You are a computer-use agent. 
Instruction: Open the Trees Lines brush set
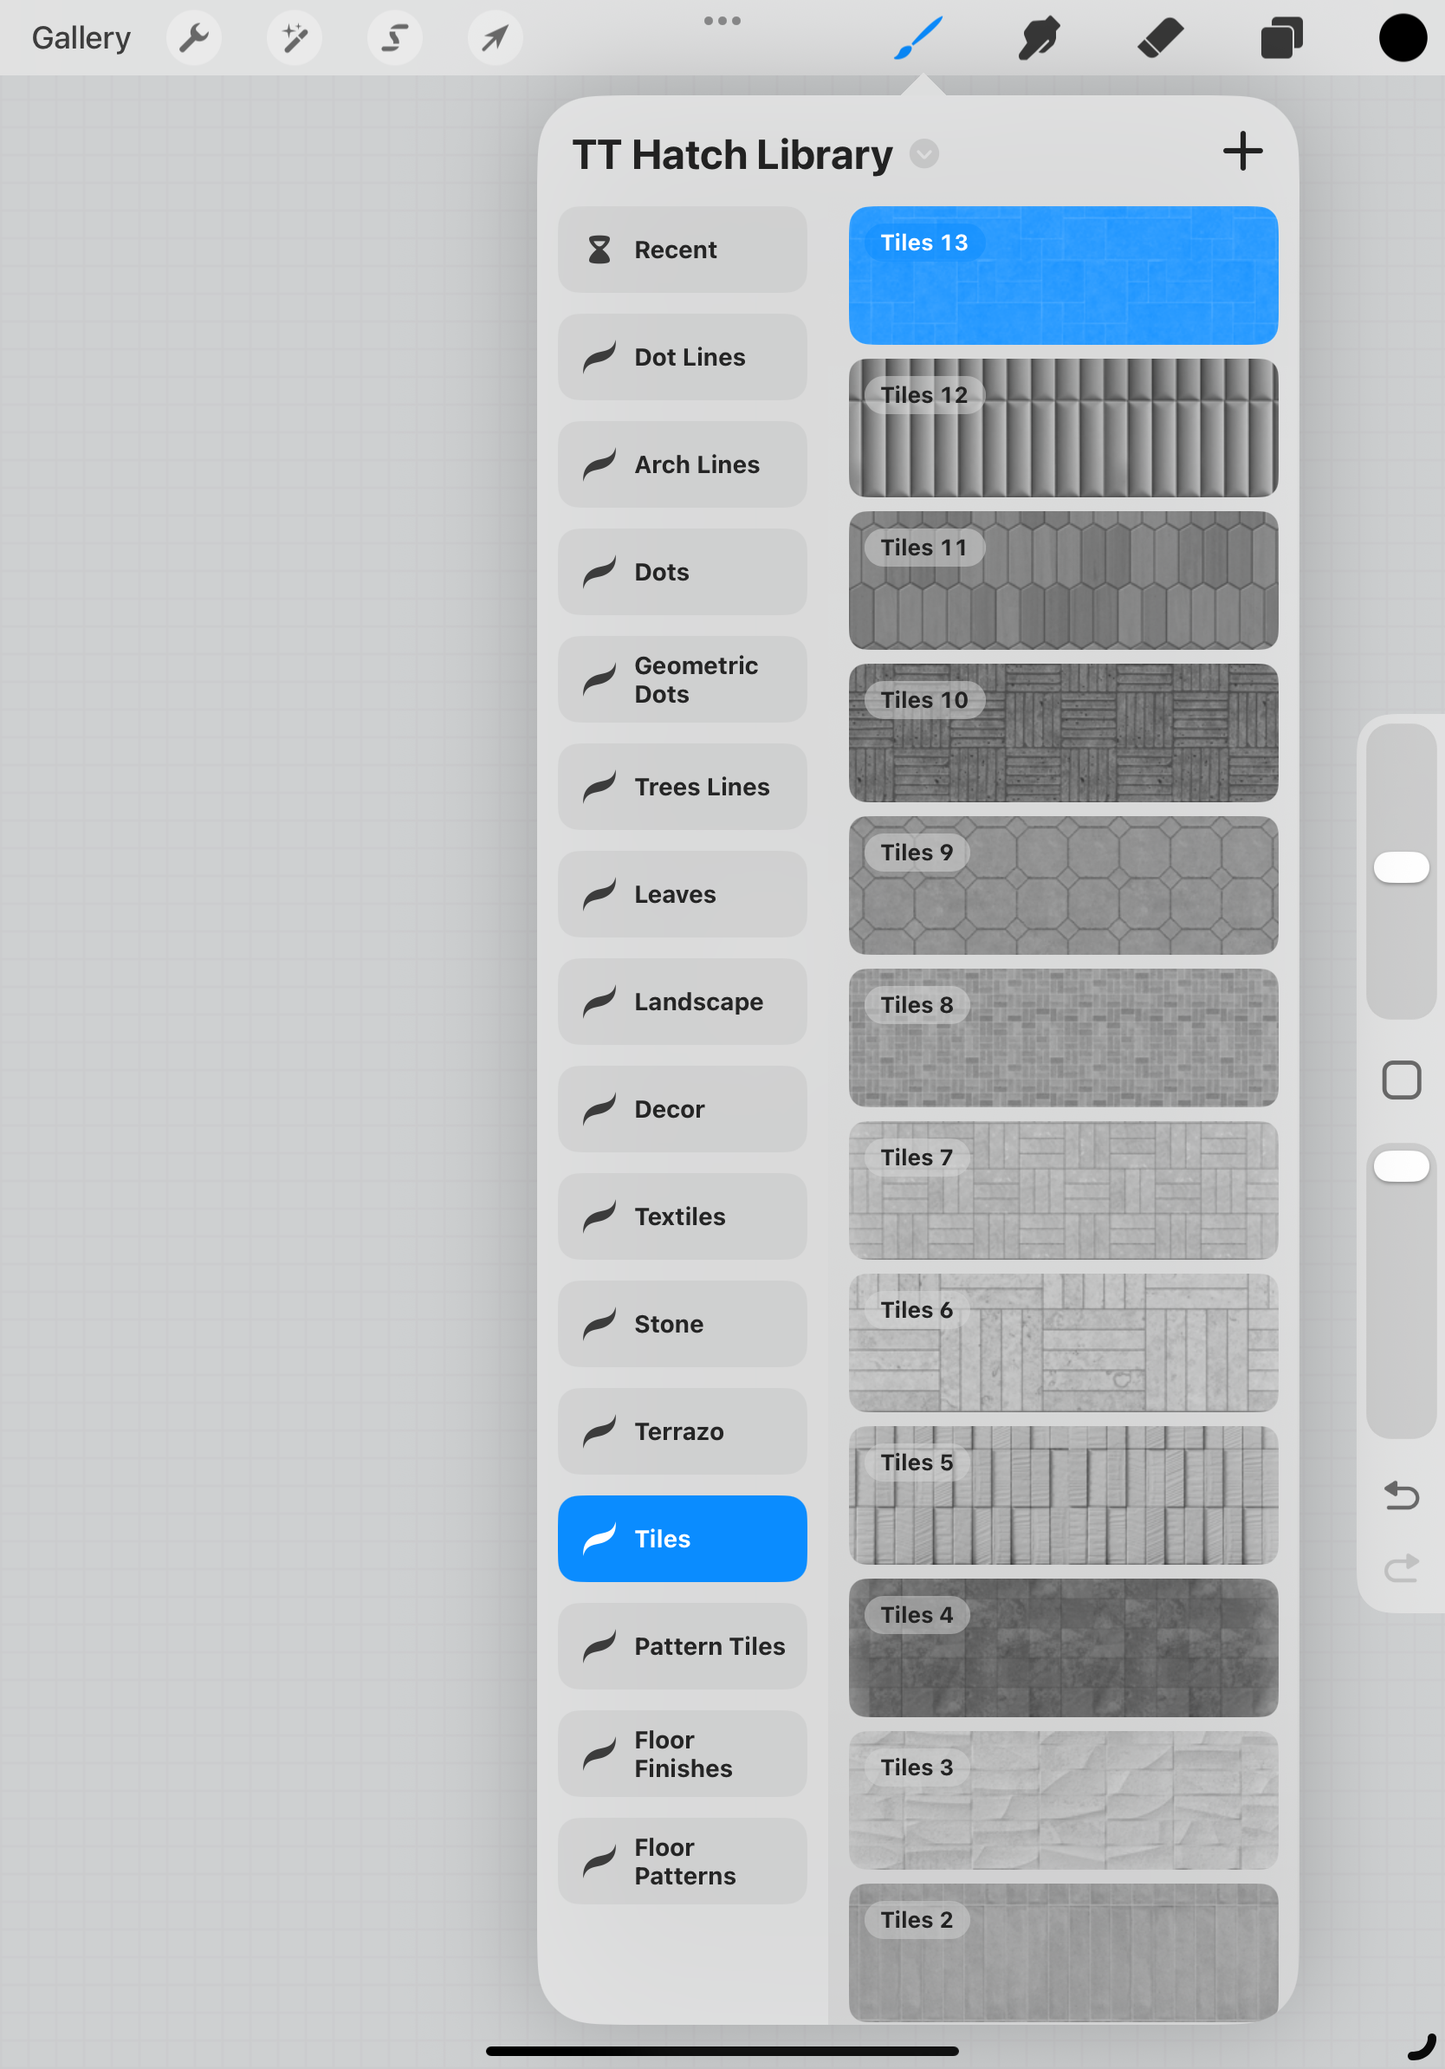(682, 787)
